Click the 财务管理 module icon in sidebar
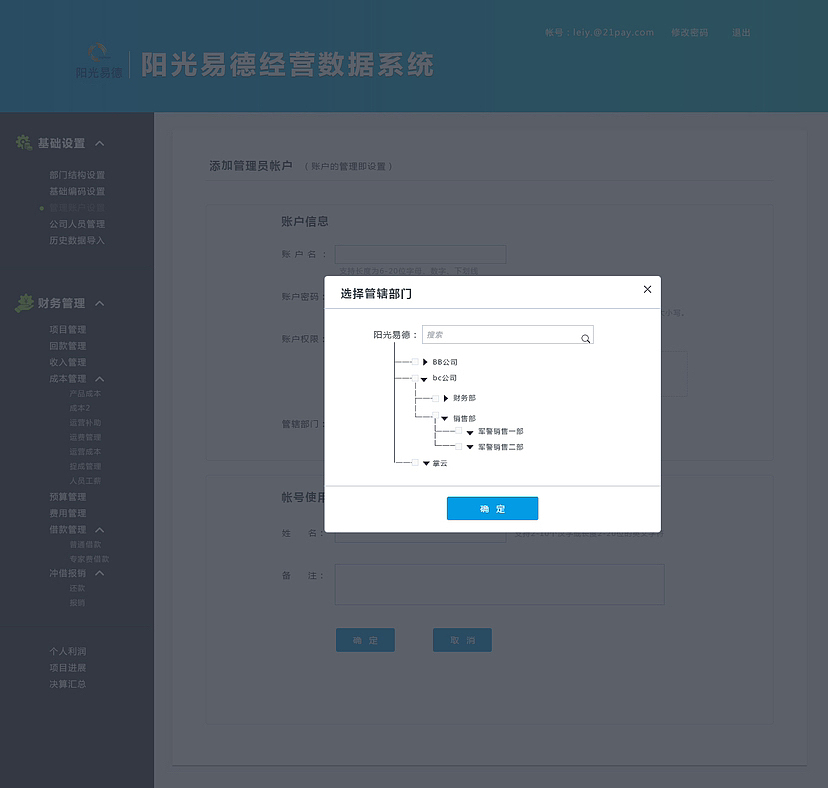 (x=24, y=302)
